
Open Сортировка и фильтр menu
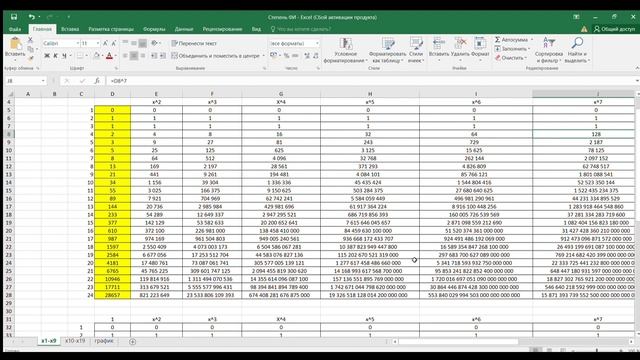coord(549,50)
